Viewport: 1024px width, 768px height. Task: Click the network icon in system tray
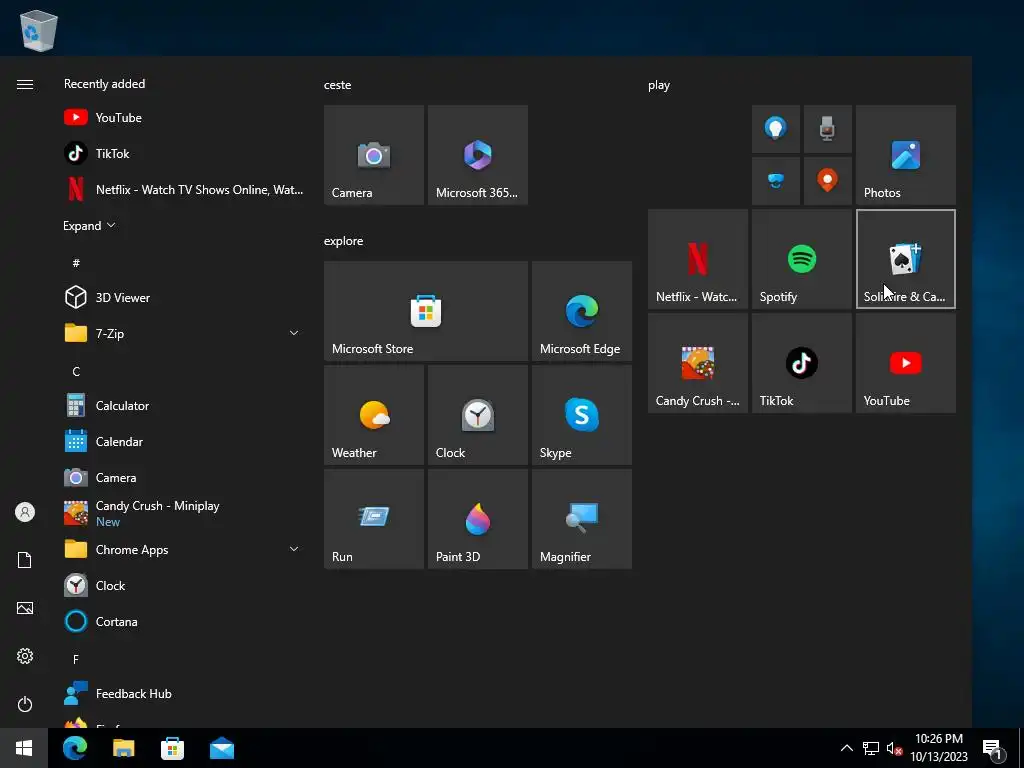(871, 748)
